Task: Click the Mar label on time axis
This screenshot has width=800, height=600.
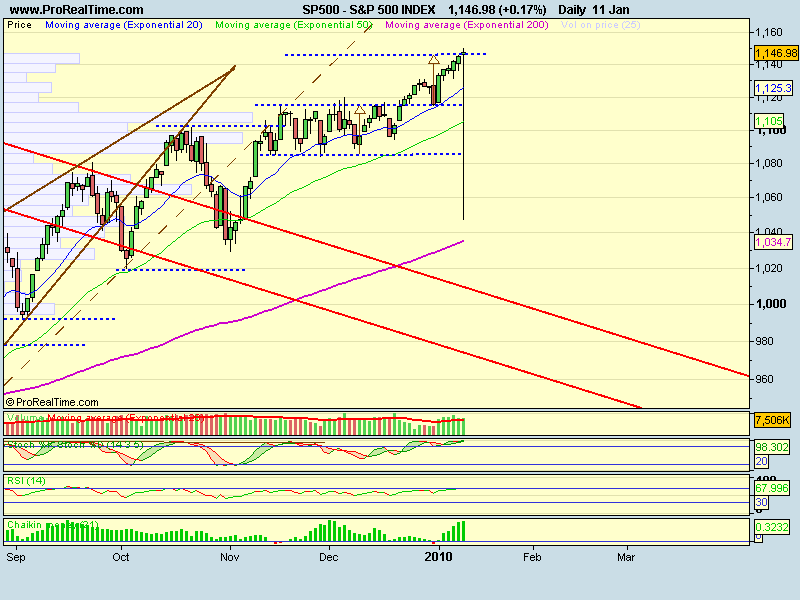Action: click(626, 557)
